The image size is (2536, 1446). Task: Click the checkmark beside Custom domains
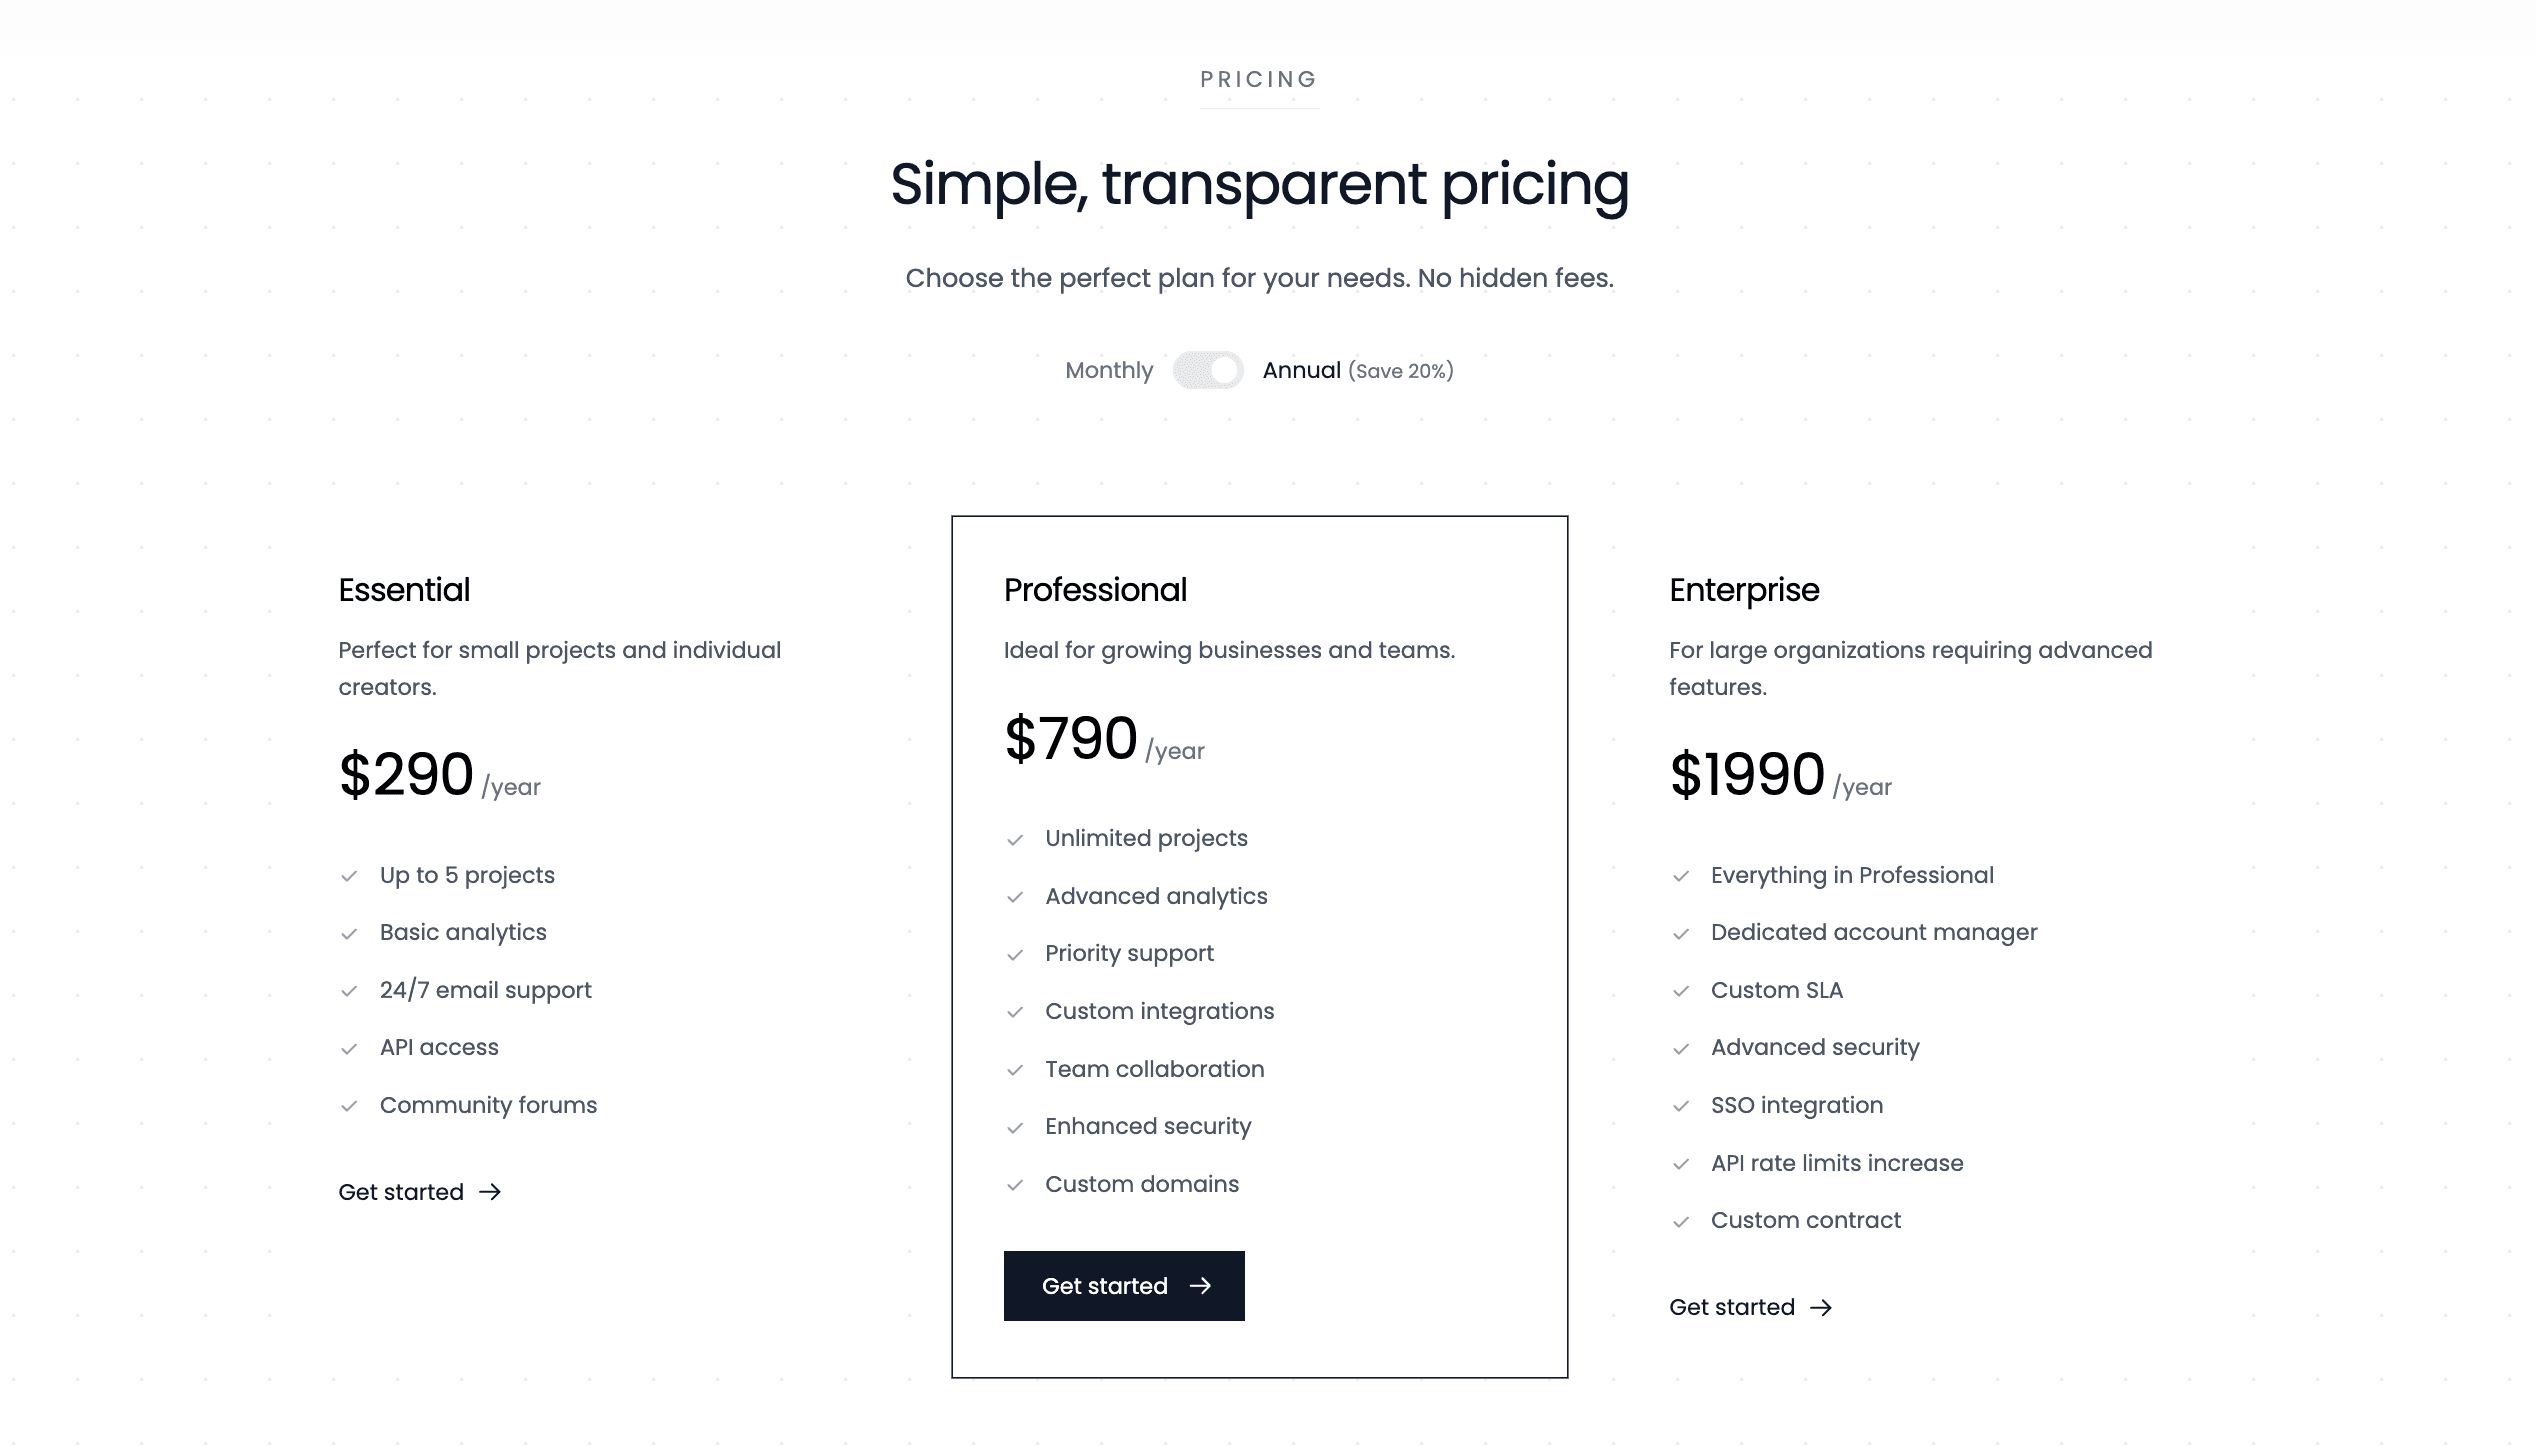click(x=1016, y=1185)
